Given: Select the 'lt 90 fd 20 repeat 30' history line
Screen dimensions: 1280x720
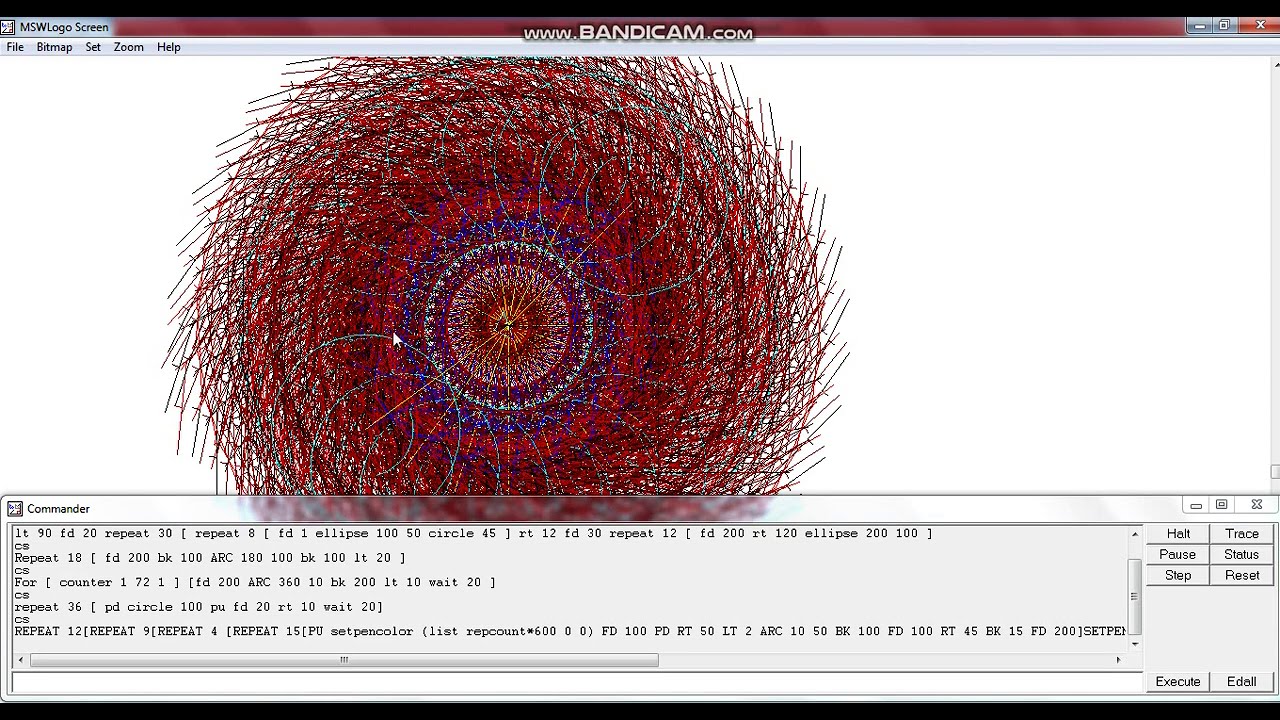Looking at the screenshot, I should (473, 534).
